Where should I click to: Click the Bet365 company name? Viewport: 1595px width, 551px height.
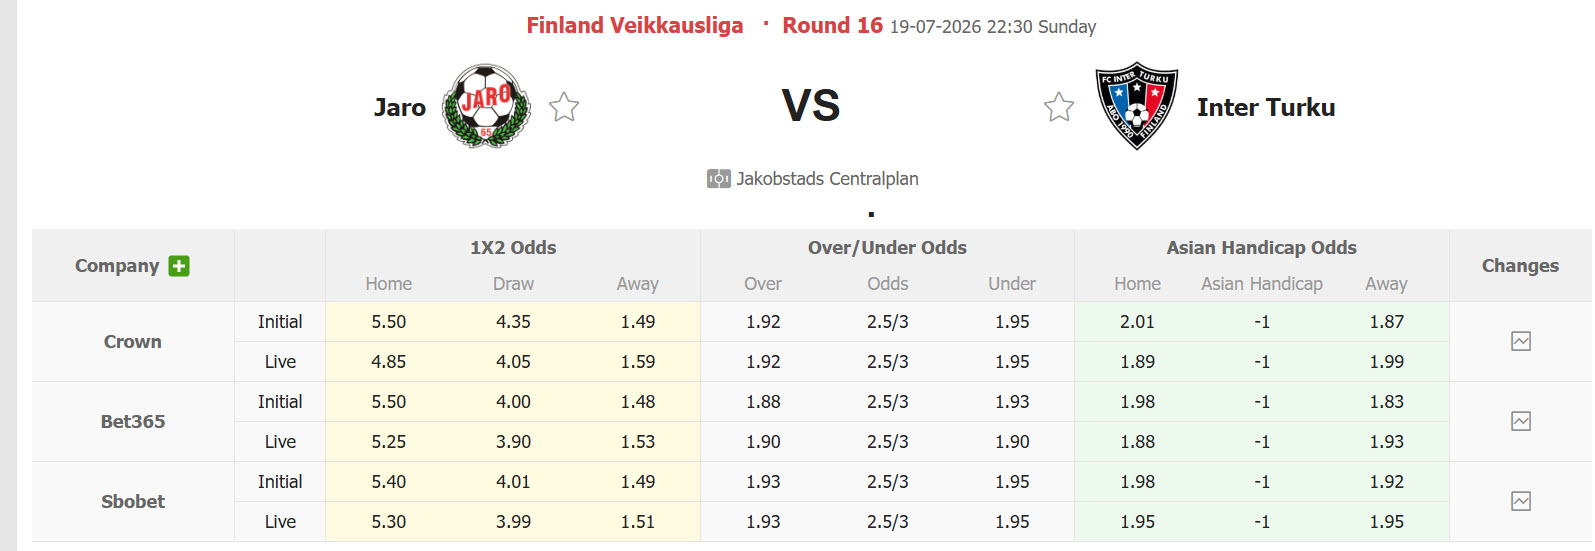[x=133, y=422]
